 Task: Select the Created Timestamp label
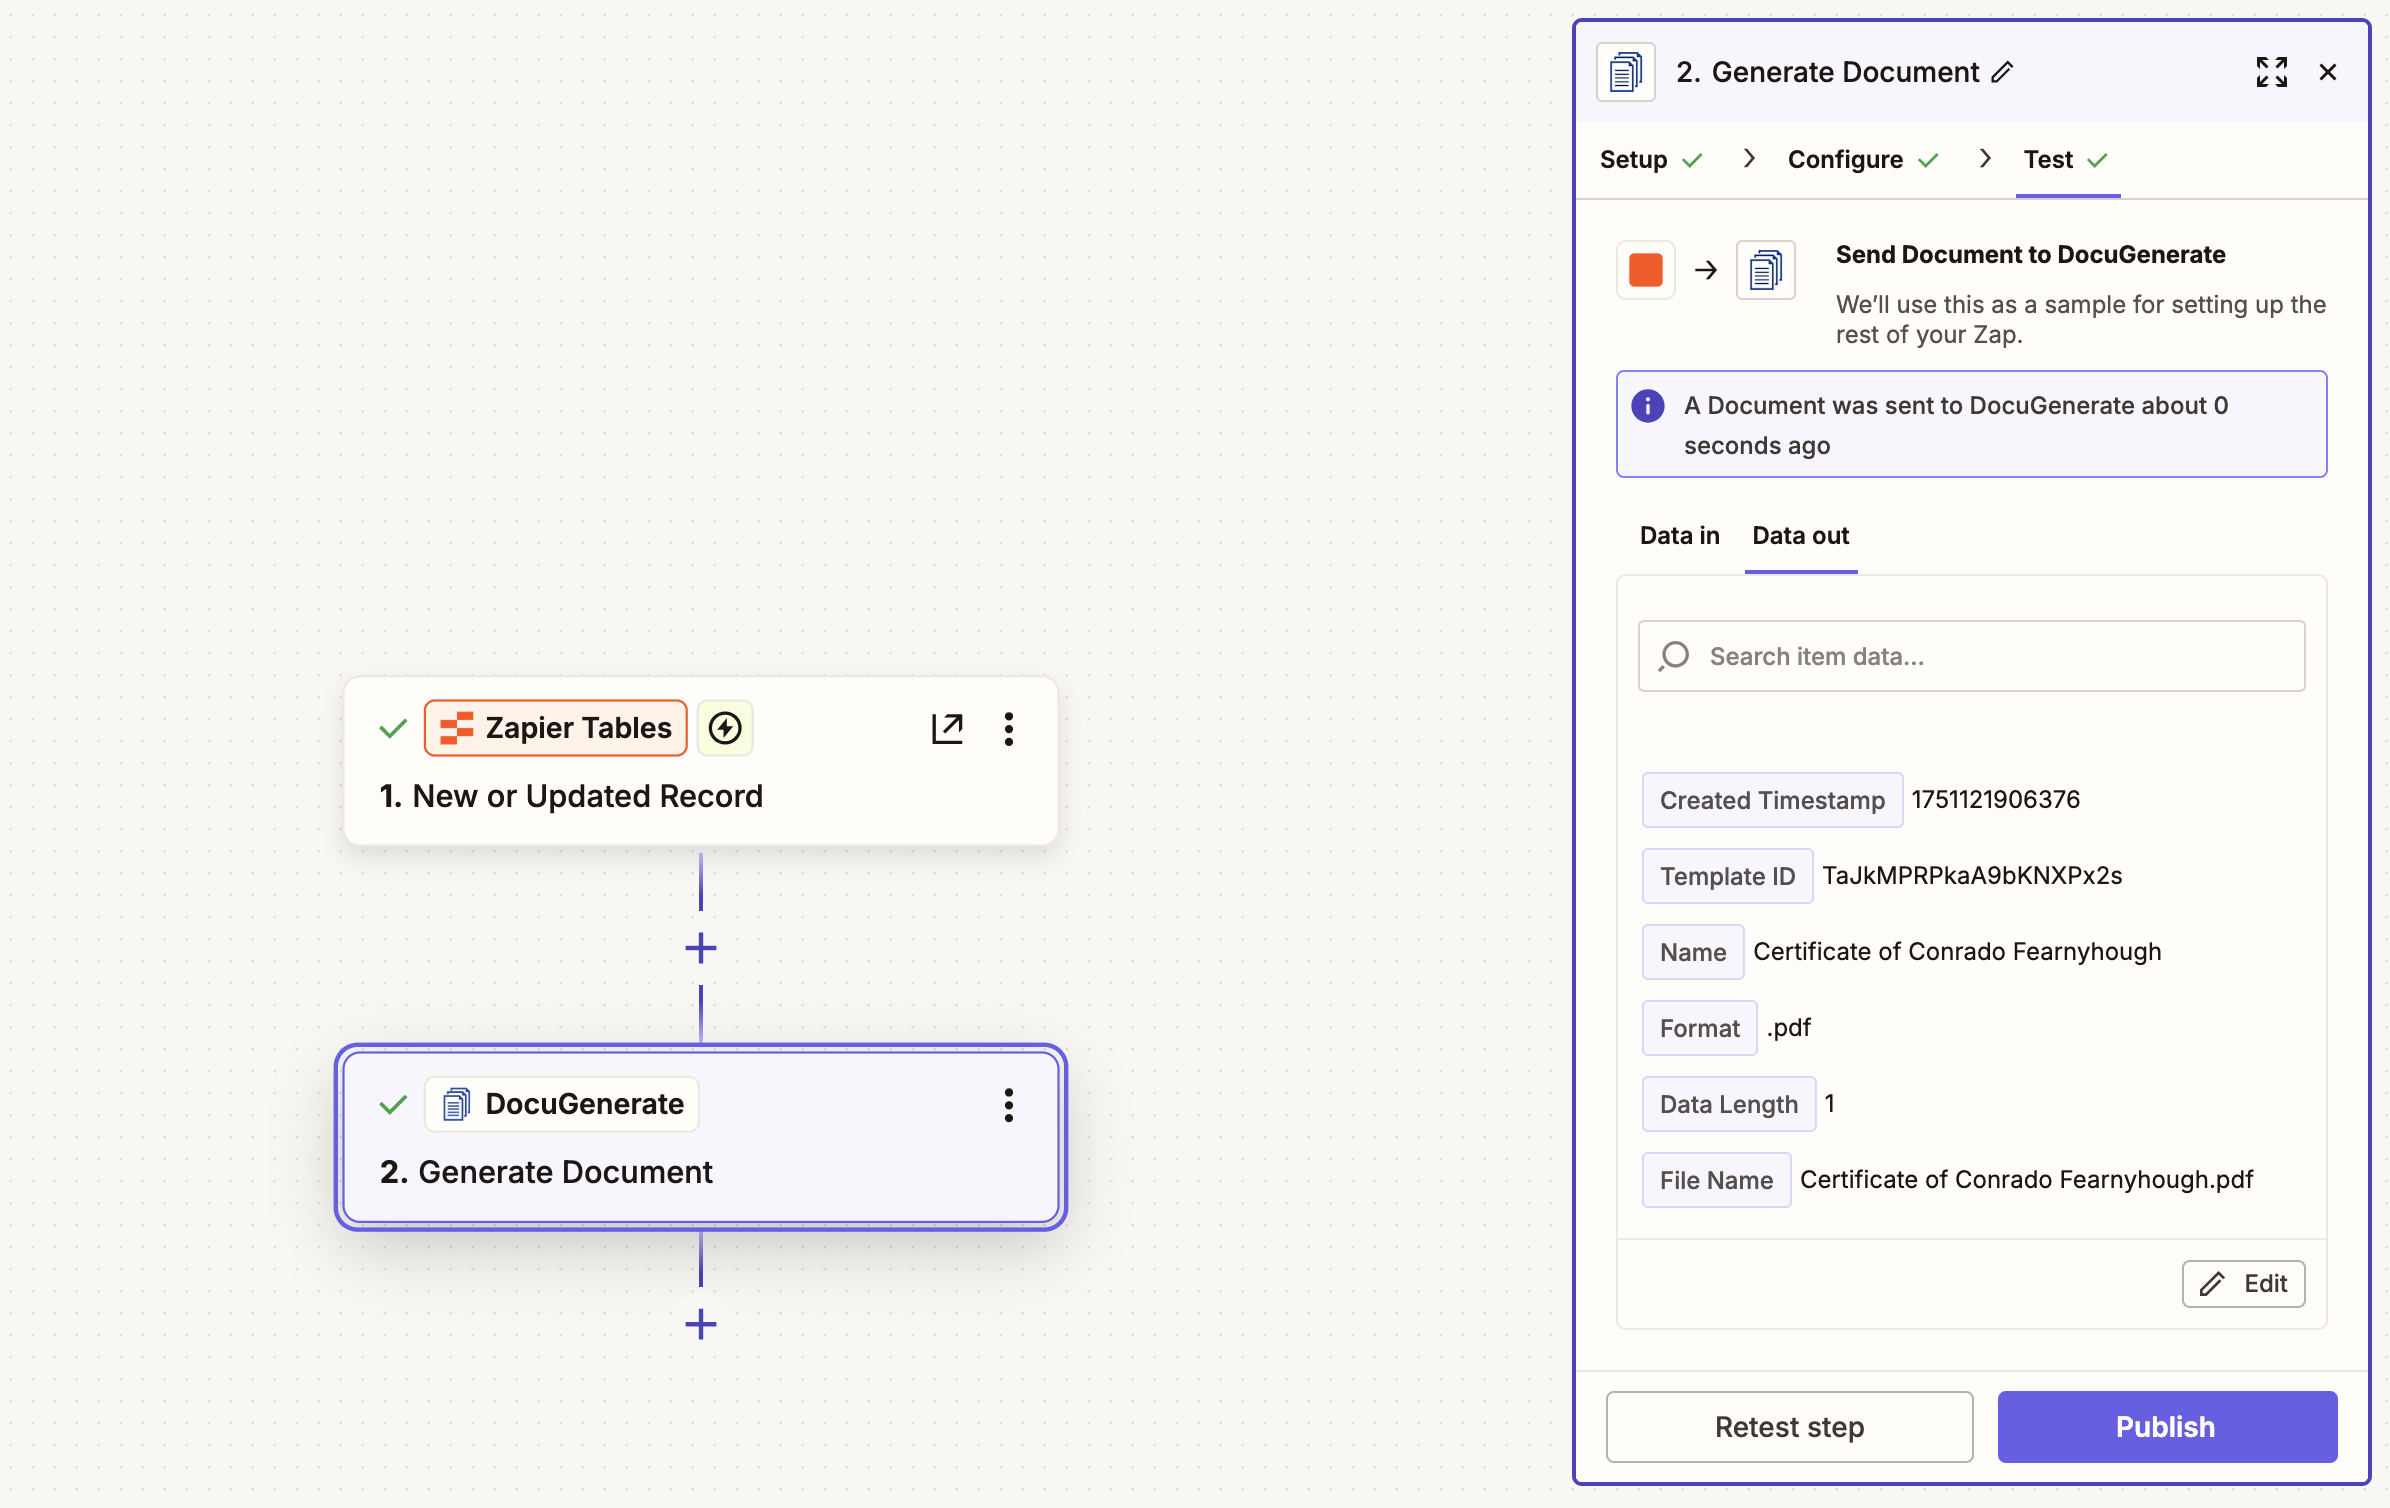coord(1772,800)
